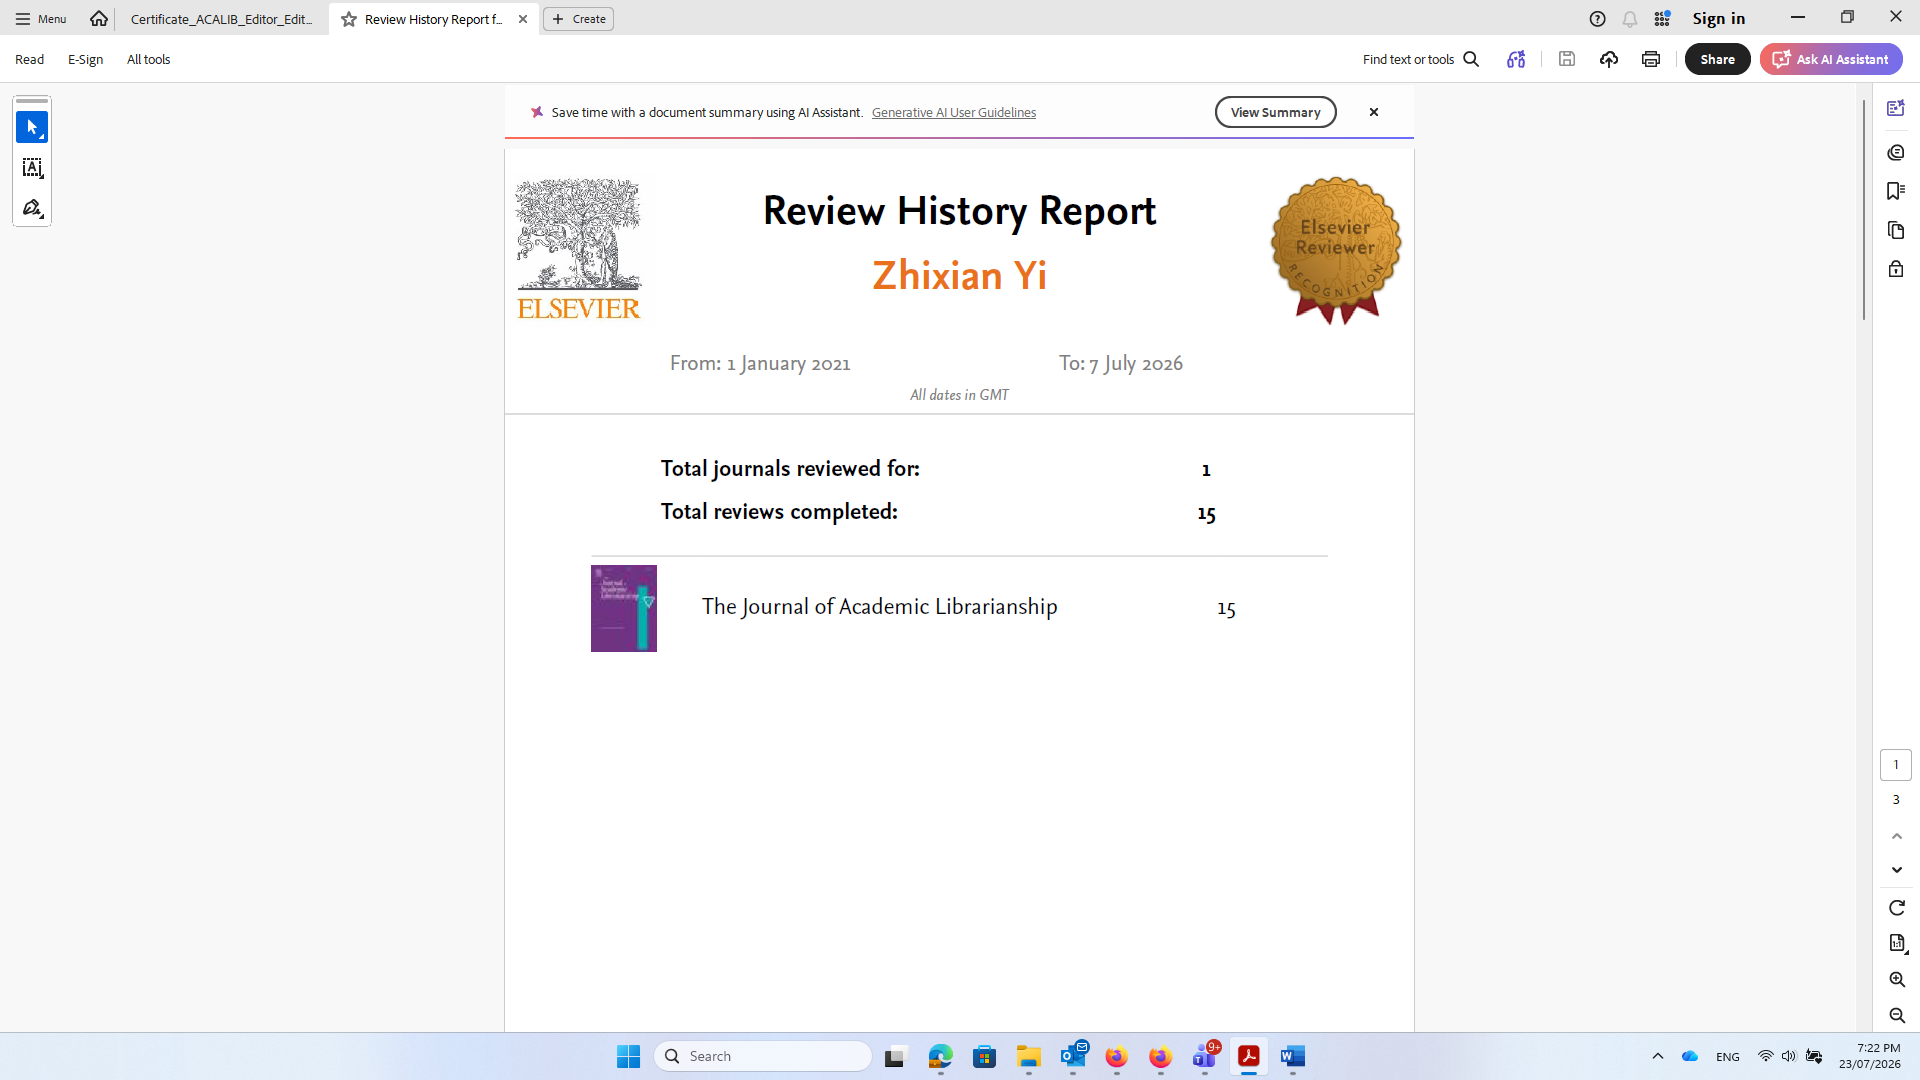Go to the previous page arrow
This screenshot has height=1080, width=1920.
click(1897, 836)
